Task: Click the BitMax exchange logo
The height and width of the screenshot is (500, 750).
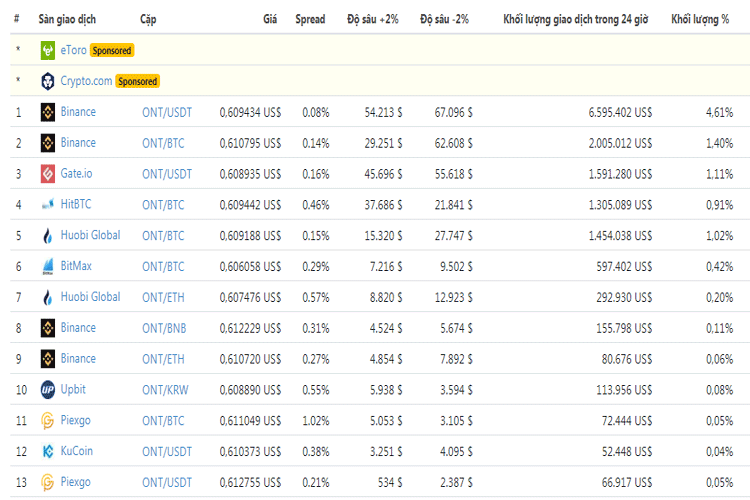Action: pos(48,266)
